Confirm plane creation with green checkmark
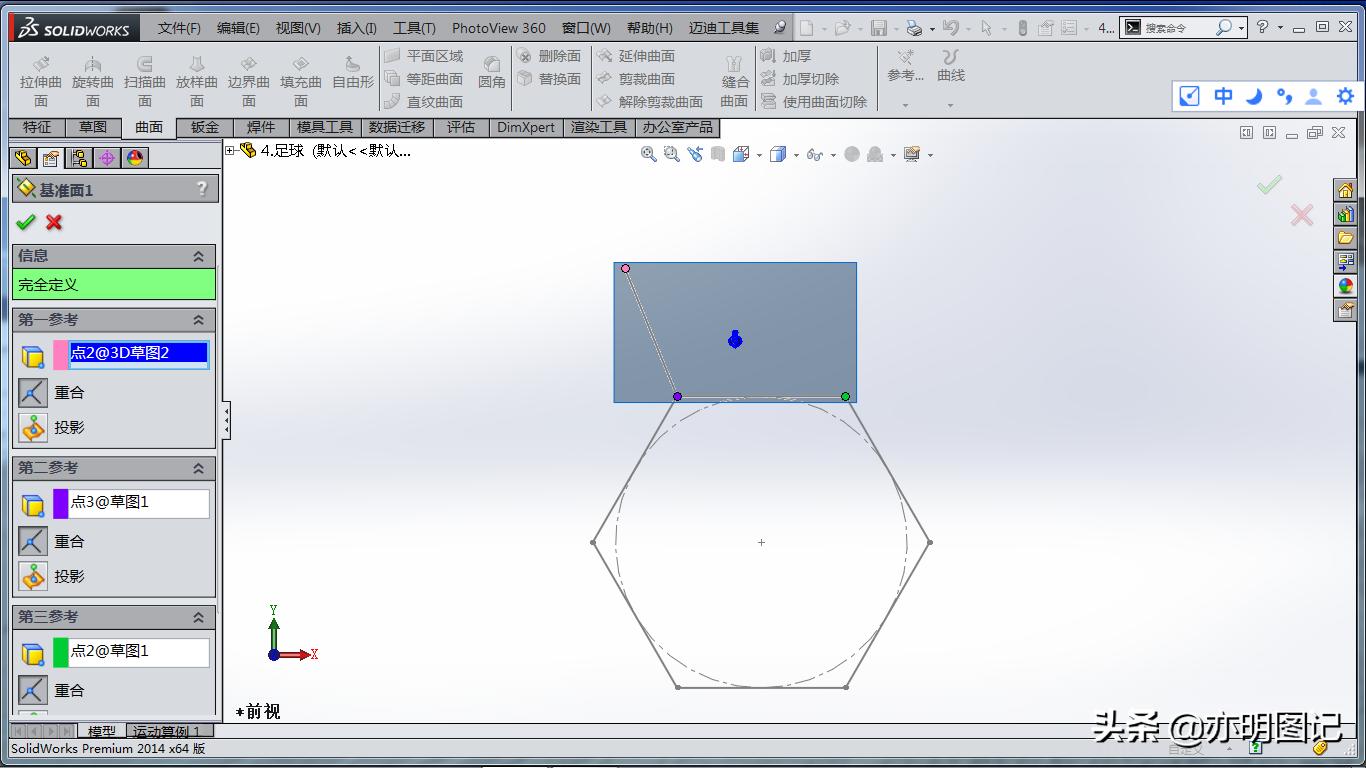The height and width of the screenshot is (768, 1366). pos(27,223)
